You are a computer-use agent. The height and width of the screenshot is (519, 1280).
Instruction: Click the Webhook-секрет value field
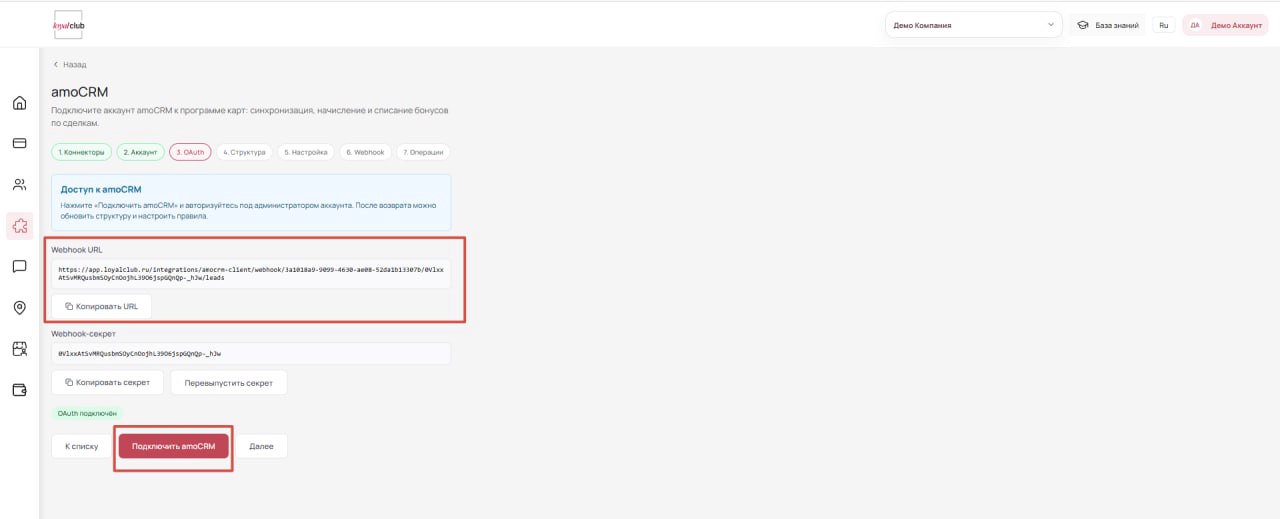click(251, 353)
